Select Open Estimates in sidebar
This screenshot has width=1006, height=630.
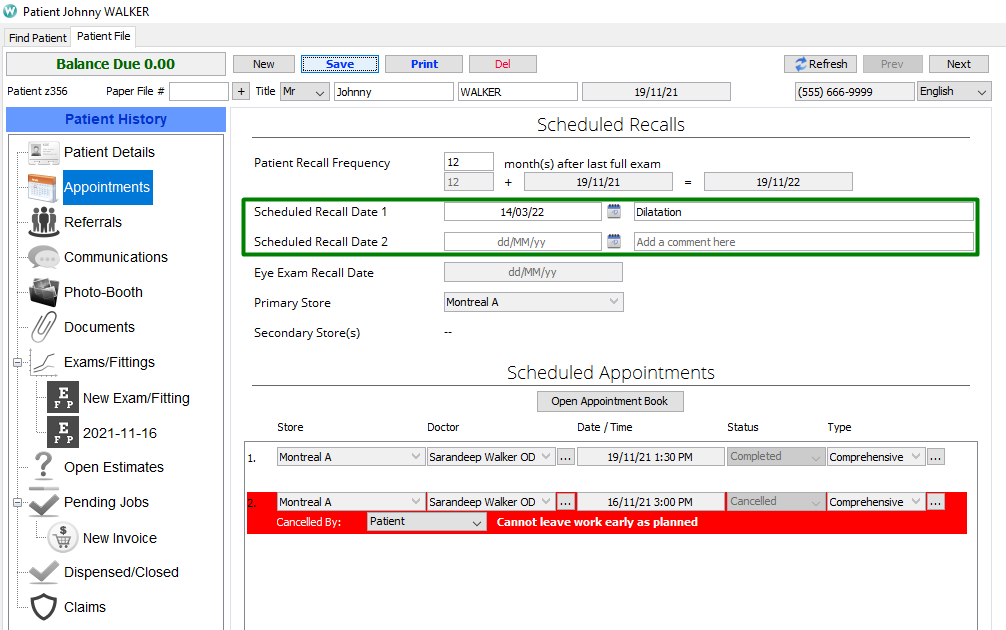[114, 467]
